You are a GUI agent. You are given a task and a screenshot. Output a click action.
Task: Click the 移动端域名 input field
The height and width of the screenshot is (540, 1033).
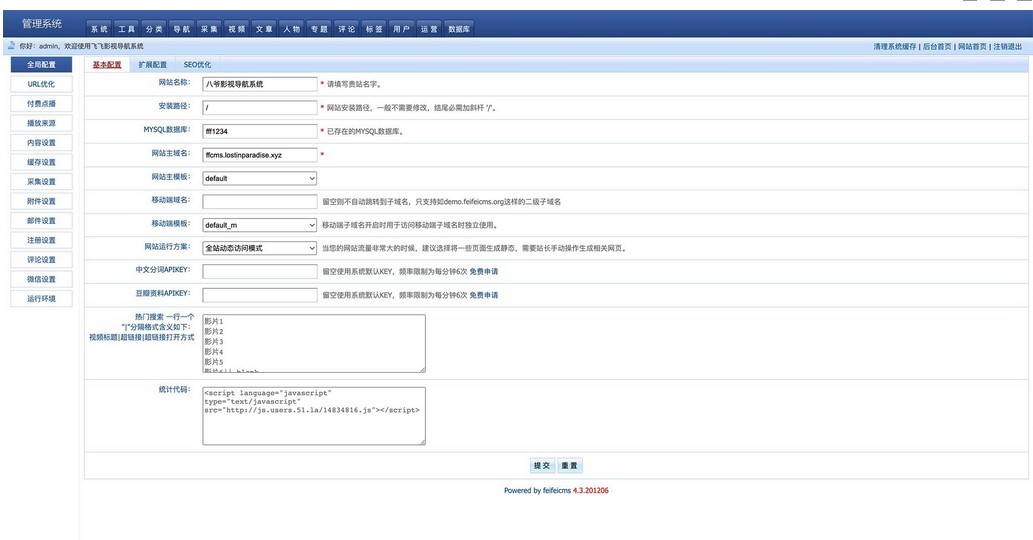pyautogui.click(x=260, y=202)
